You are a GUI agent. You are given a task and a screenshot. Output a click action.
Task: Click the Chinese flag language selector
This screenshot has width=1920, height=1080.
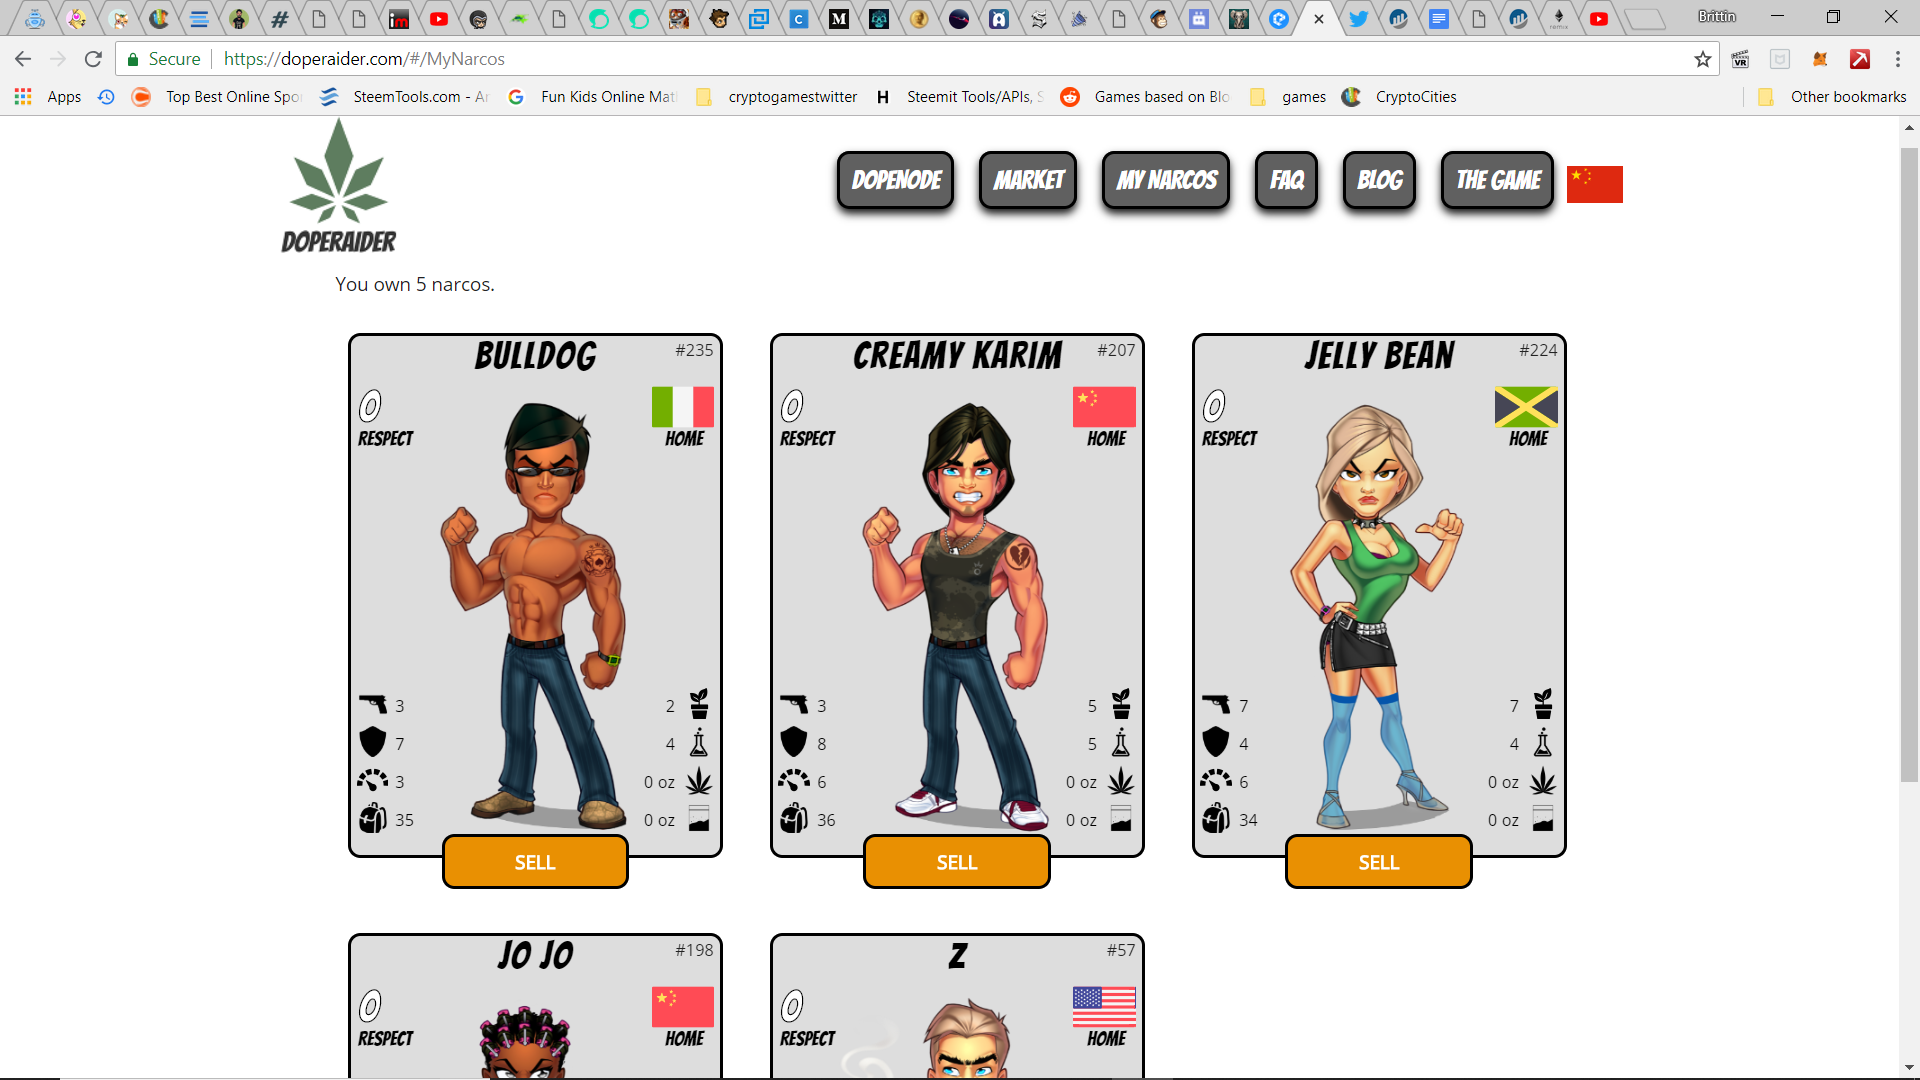tap(1594, 184)
